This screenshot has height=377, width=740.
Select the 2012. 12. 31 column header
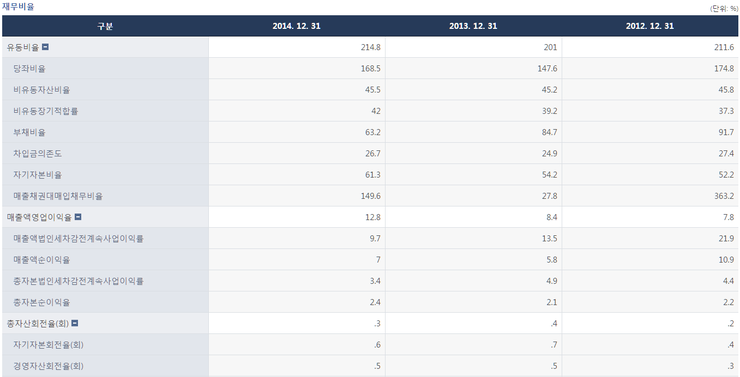point(650,26)
